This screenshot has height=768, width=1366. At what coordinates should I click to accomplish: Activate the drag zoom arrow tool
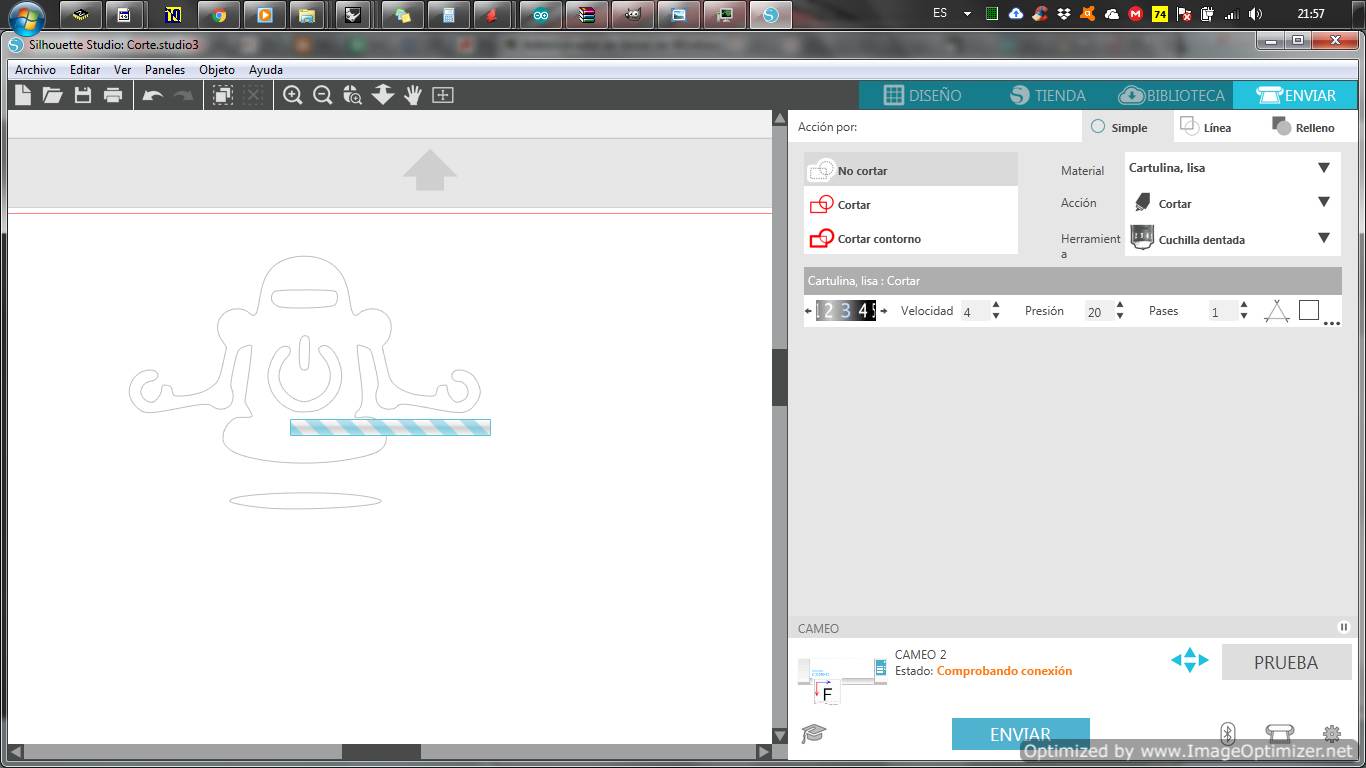(x=383, y=95)
